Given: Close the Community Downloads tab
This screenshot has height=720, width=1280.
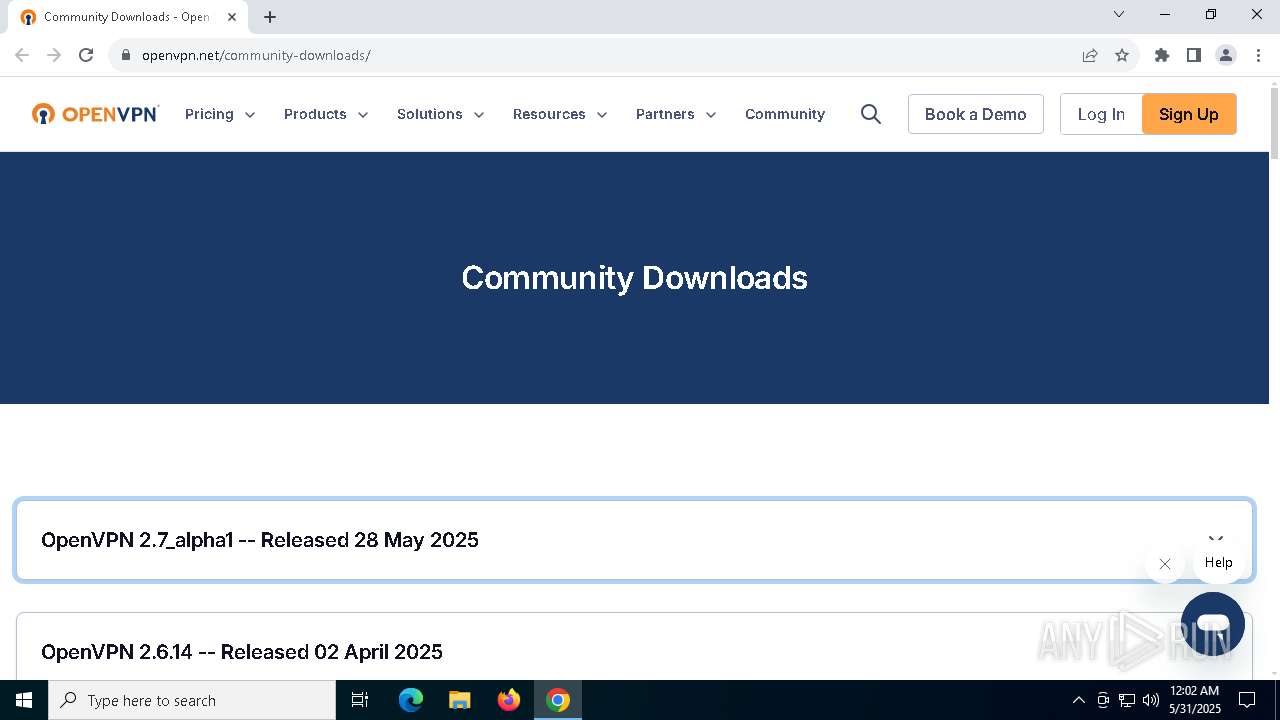Looking at the screenshot, I should (x=232, y=17).
